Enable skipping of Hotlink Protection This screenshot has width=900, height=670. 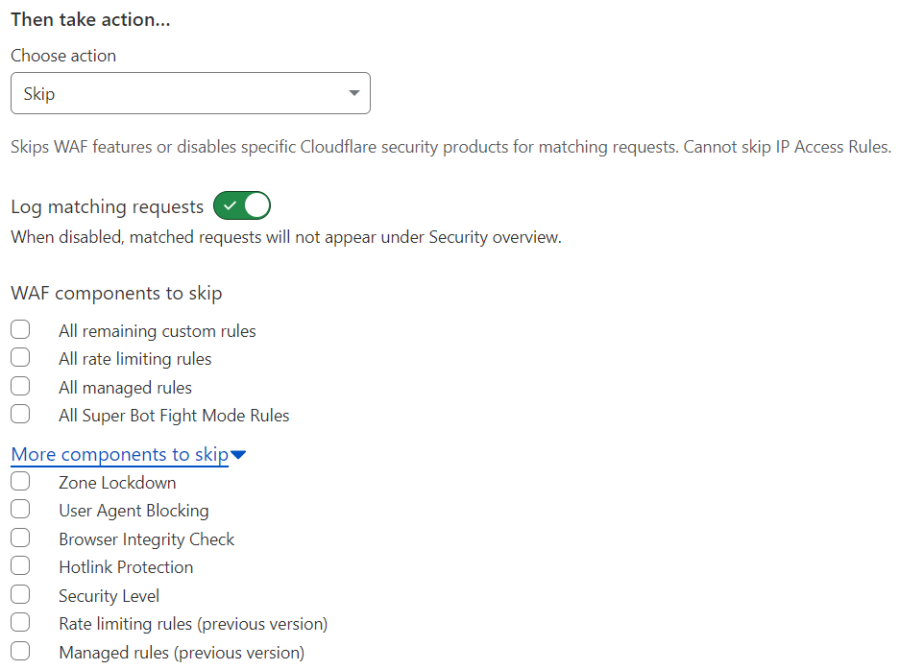coord(20,566)
